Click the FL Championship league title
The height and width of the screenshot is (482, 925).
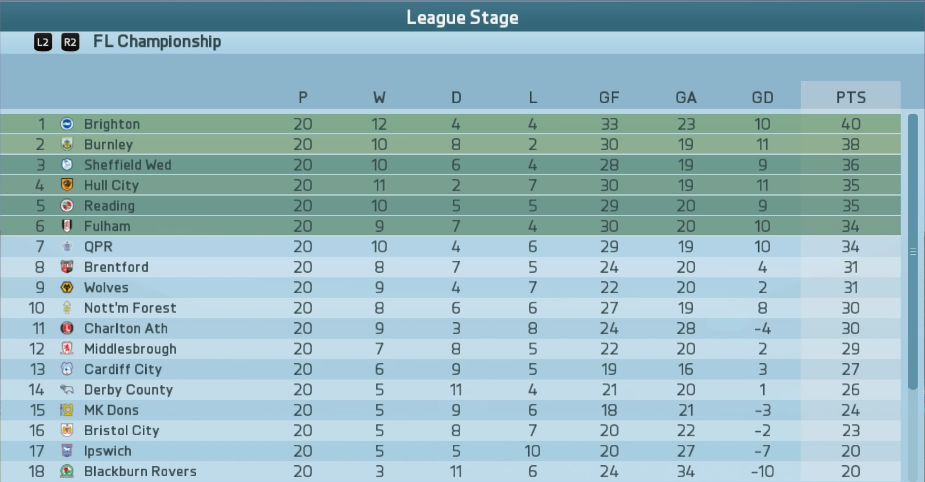click(x=157, y=41)
